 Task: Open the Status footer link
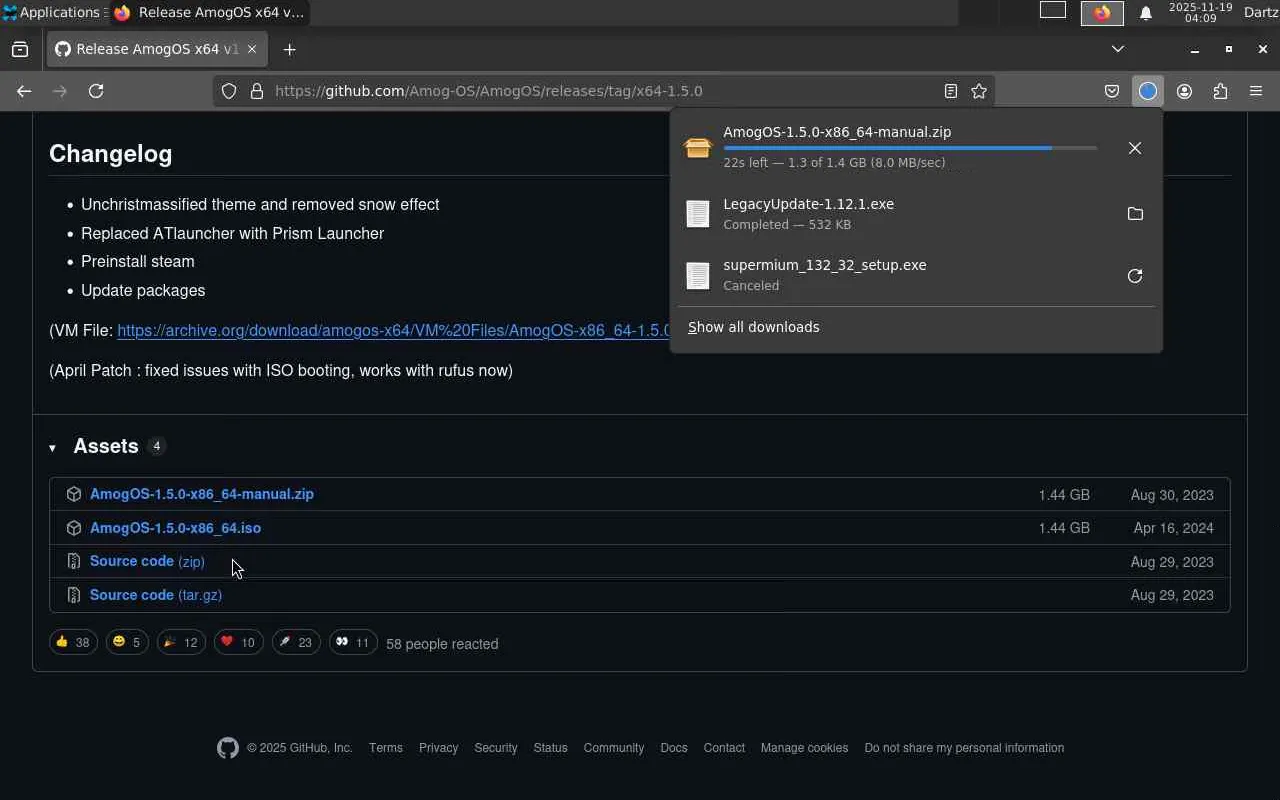point(550,748)
